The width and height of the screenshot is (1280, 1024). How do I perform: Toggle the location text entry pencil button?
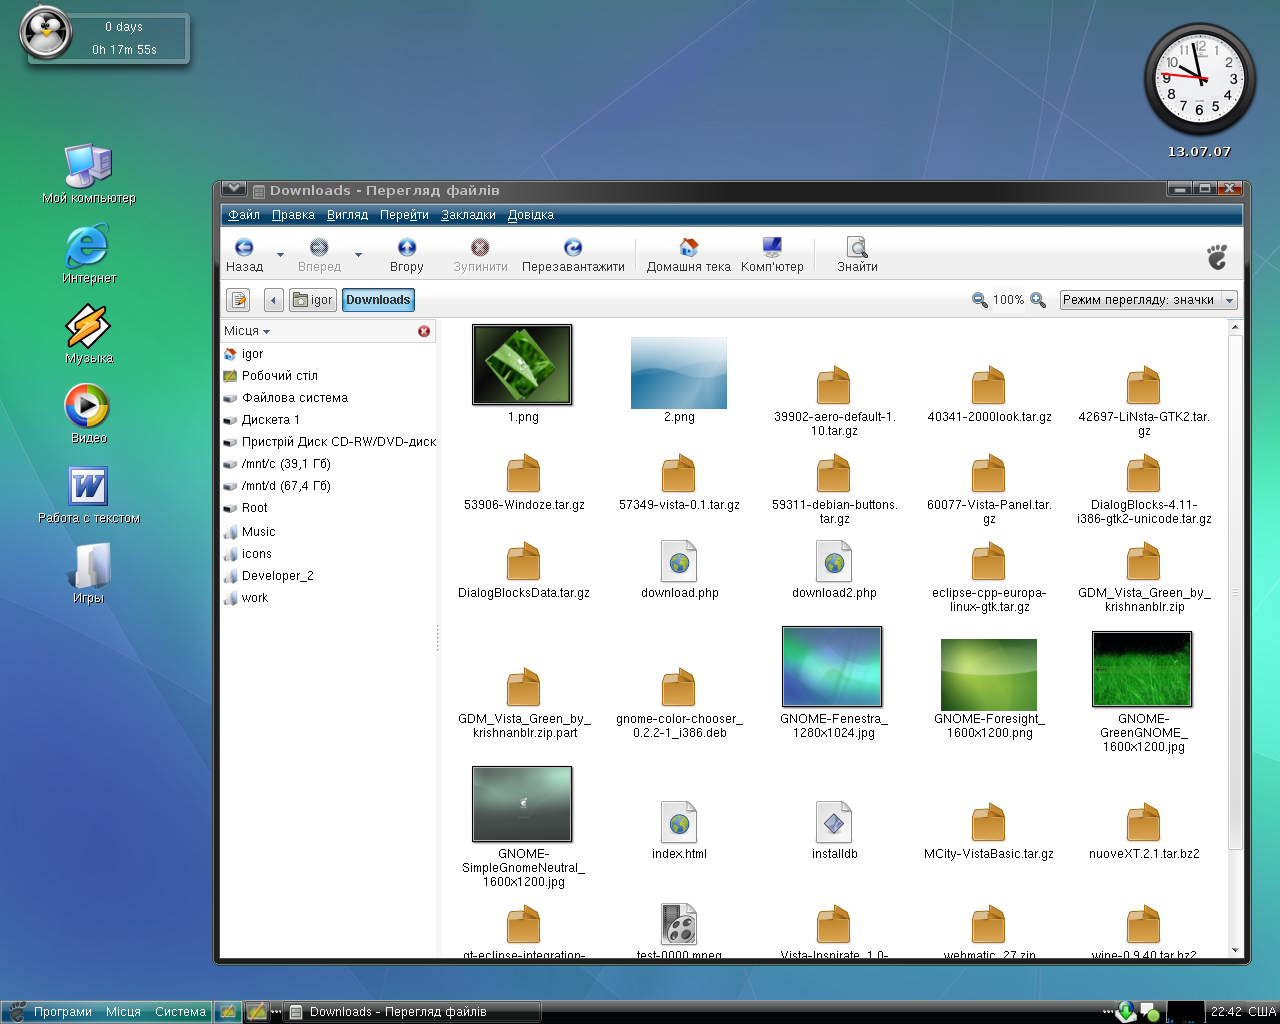[238, 300]
